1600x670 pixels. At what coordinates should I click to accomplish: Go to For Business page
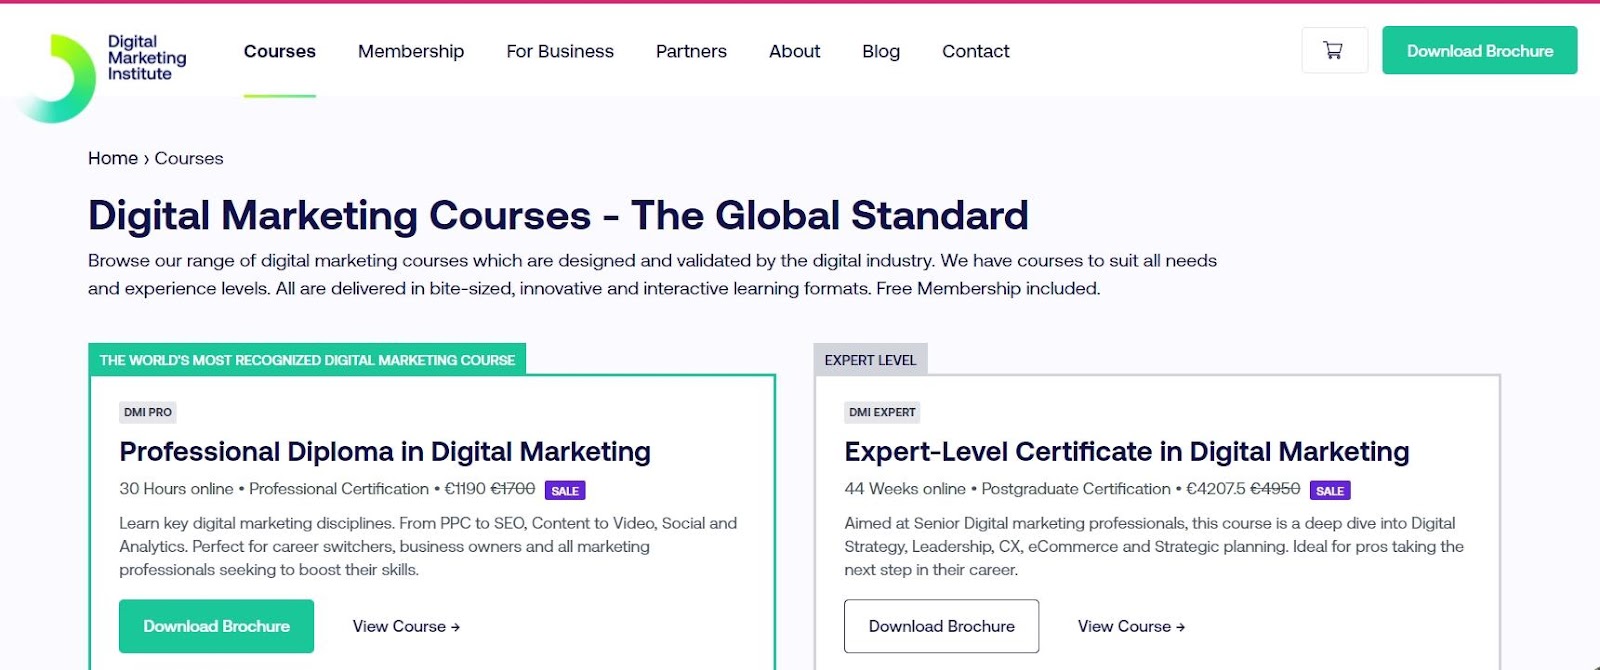[560, 51]
